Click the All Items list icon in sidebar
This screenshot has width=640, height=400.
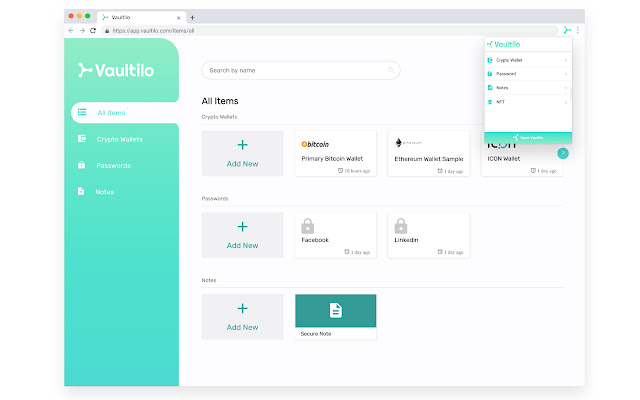pyautogui.click(x=82, y=112)
